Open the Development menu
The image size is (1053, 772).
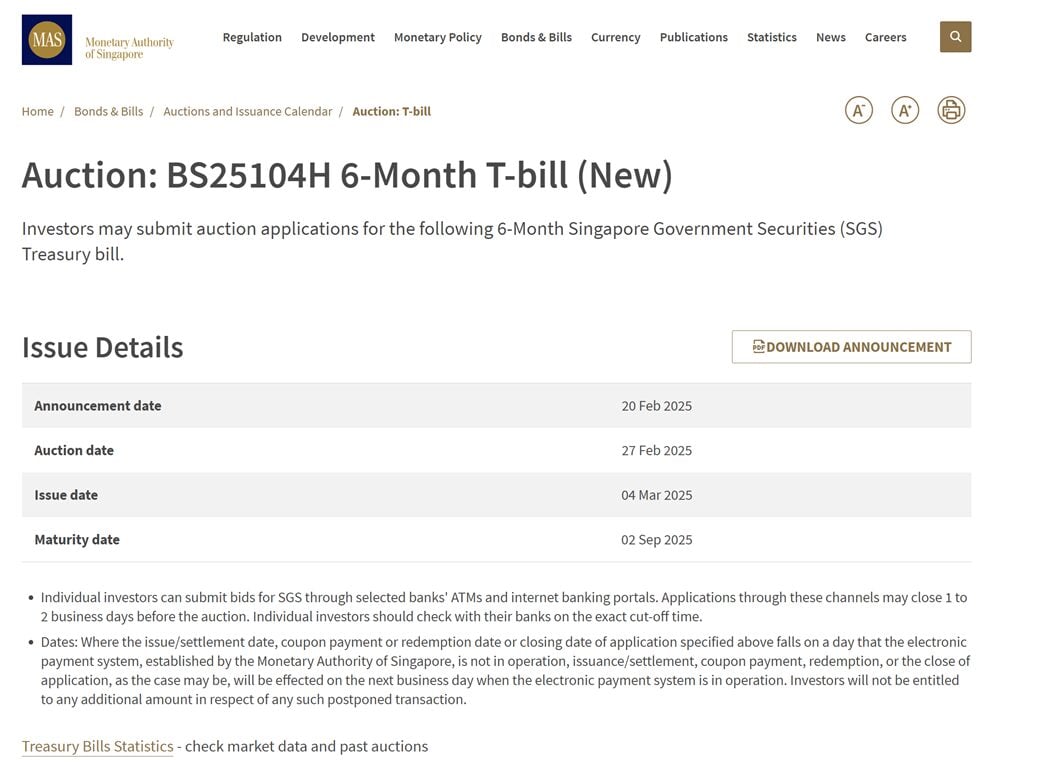pos(338,38)
